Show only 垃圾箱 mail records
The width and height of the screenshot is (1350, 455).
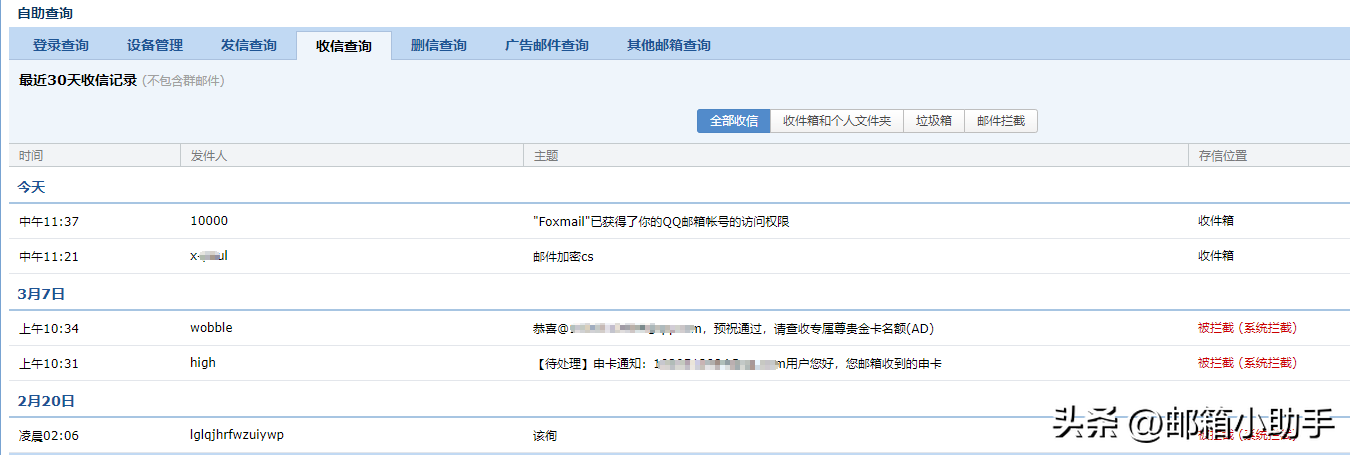[934, 121]
